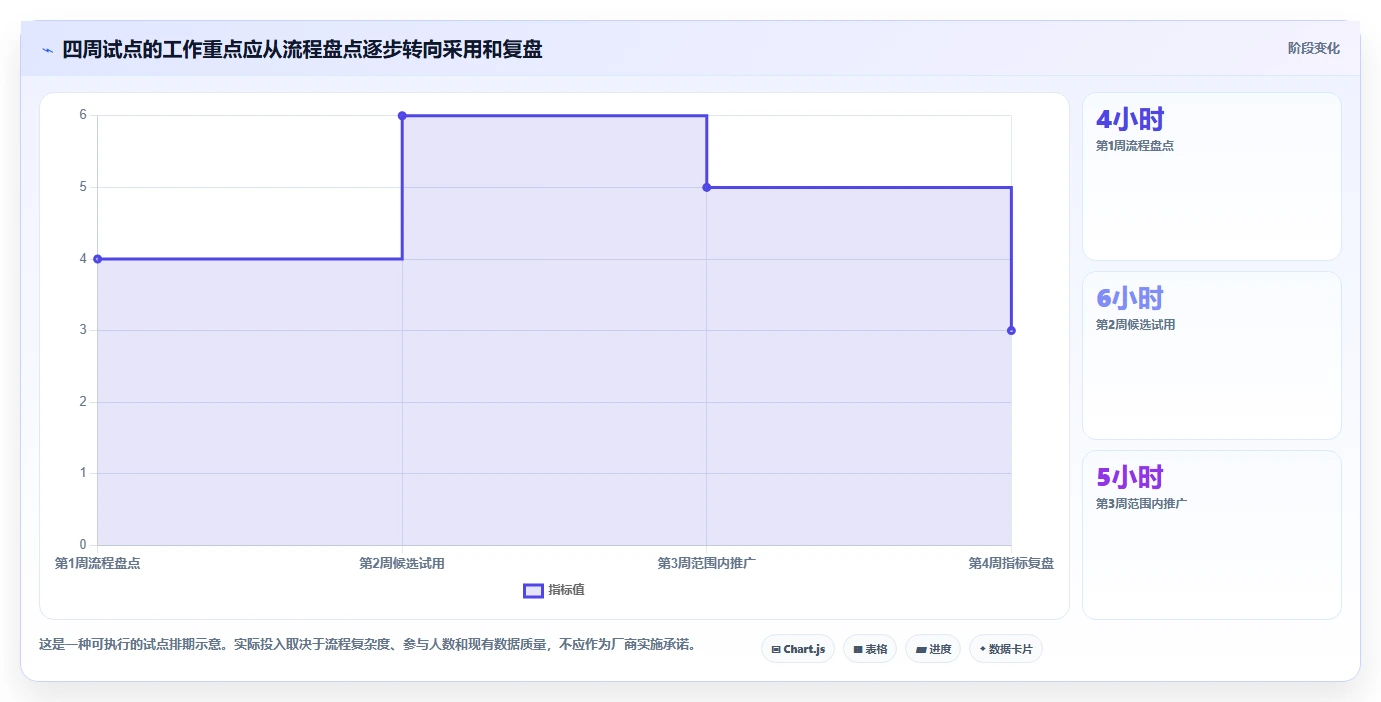Click the data point at value 6
Viewport: 1381px width, 702px height.
[x=402, y=116]
